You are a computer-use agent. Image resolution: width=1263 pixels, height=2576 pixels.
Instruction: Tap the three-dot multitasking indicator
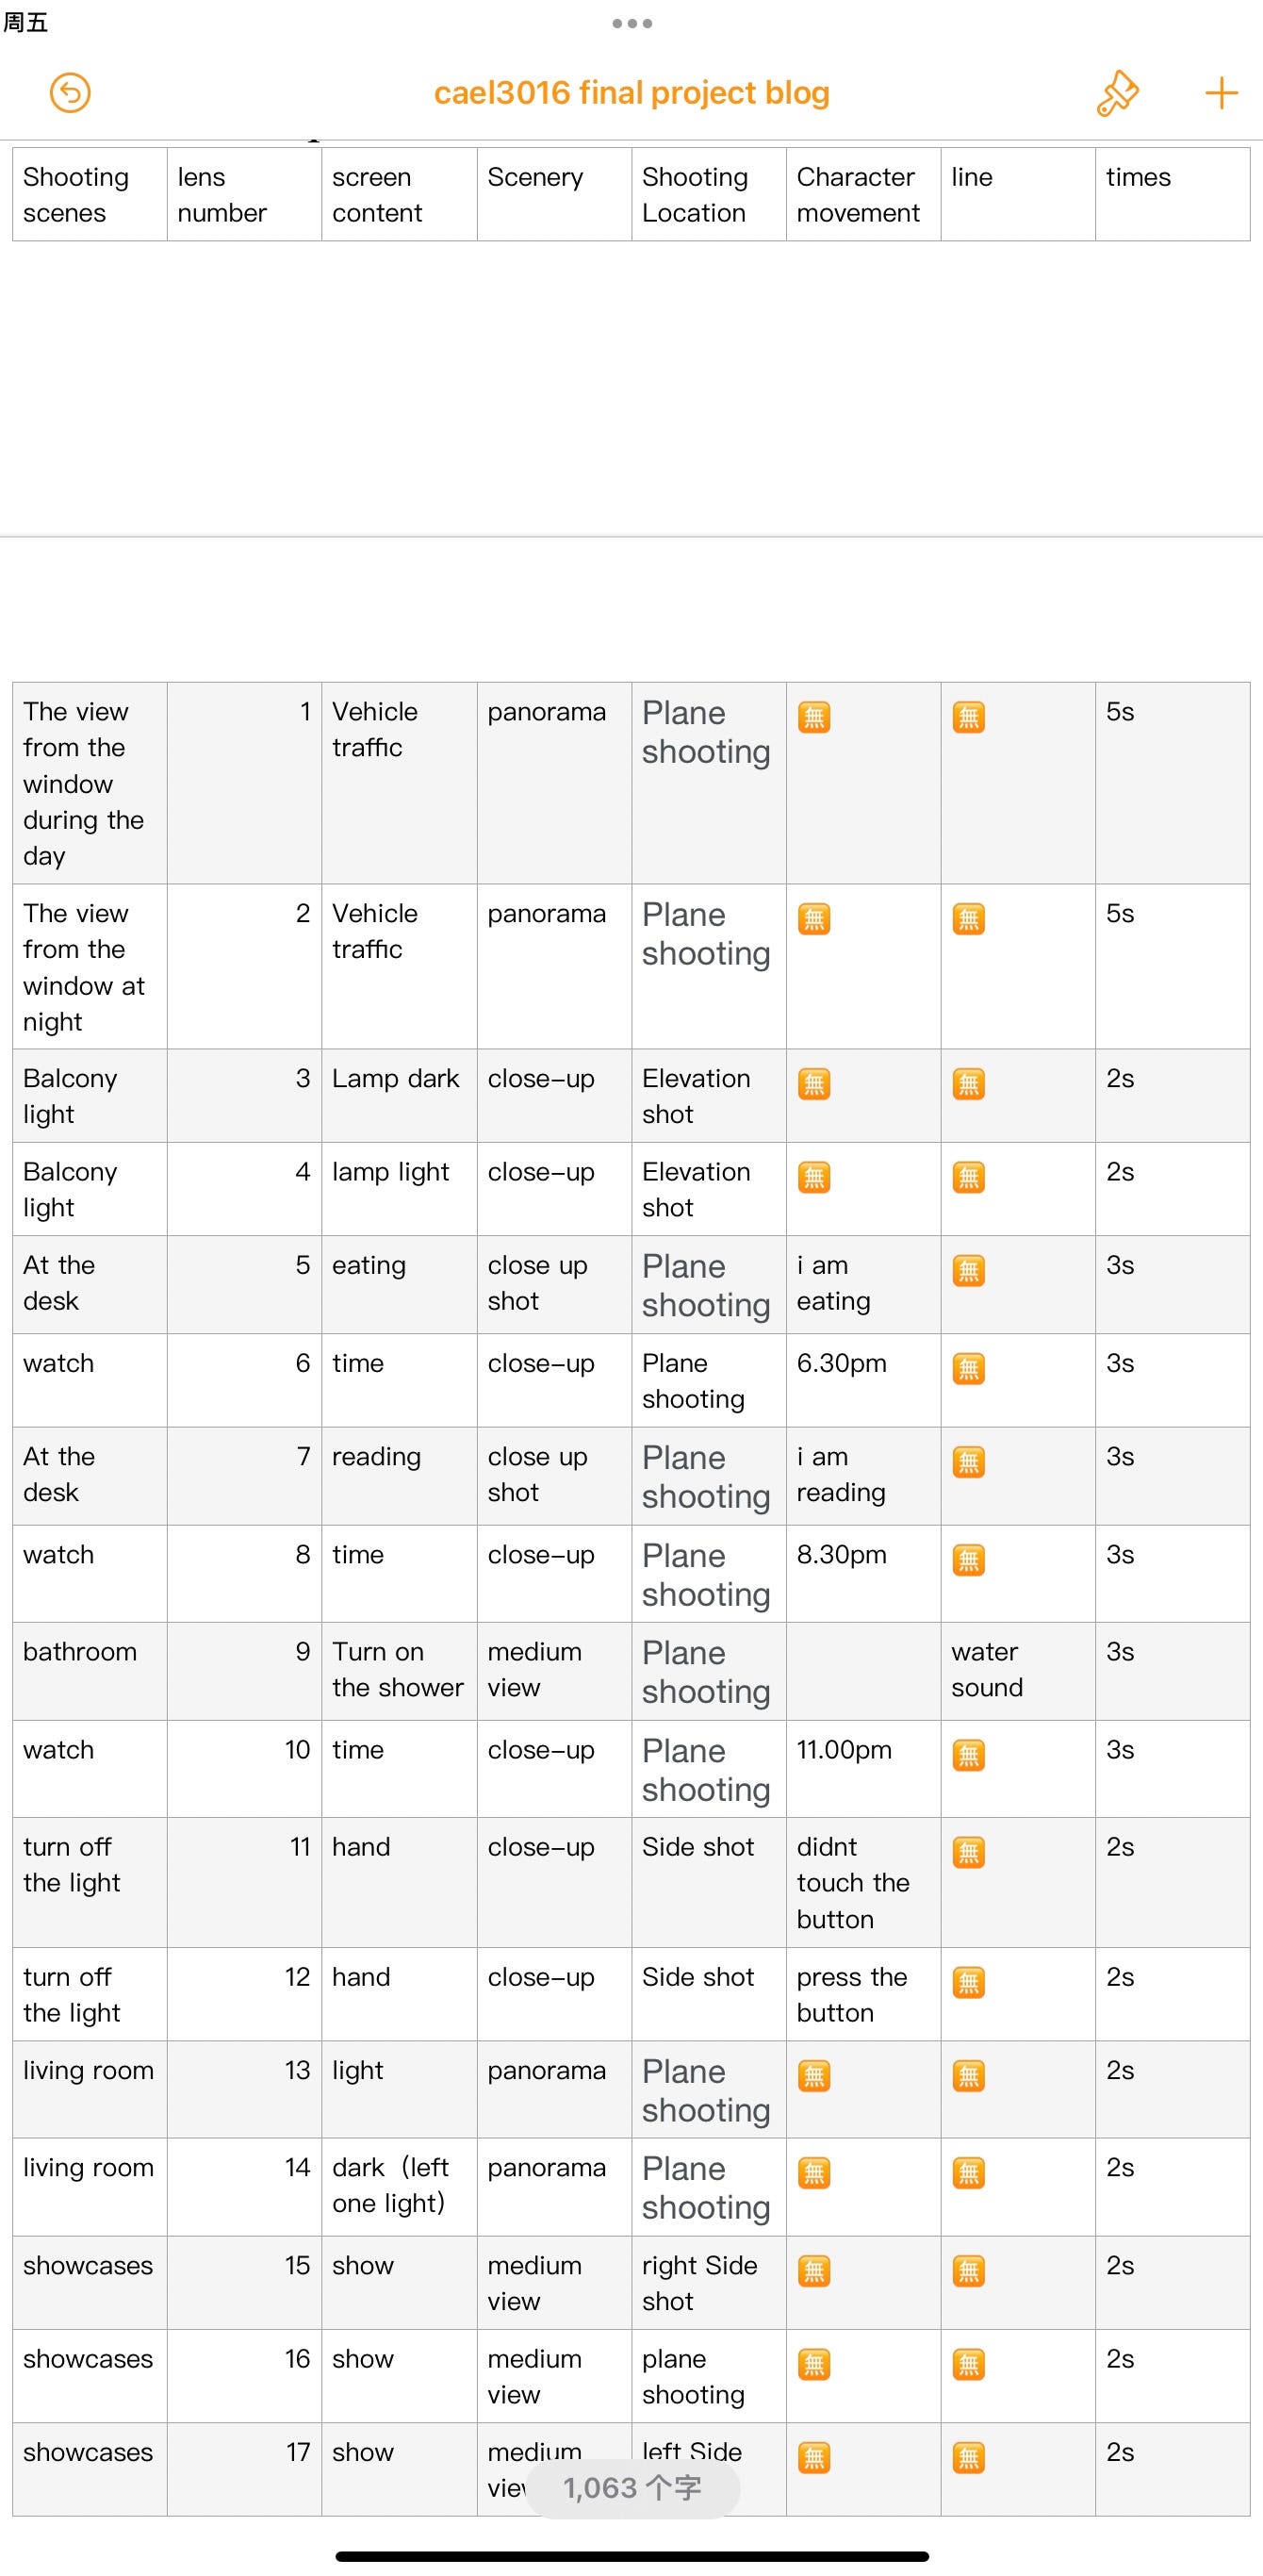(632, 23)
